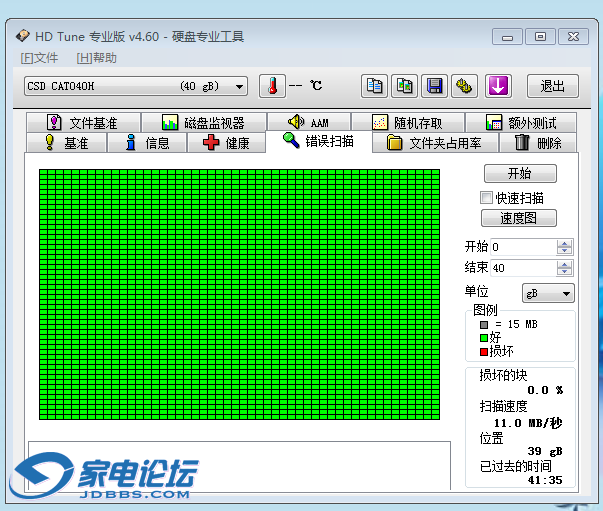Click the scan log text area
The image size is (603, 511).
click(x=239, y=465)
